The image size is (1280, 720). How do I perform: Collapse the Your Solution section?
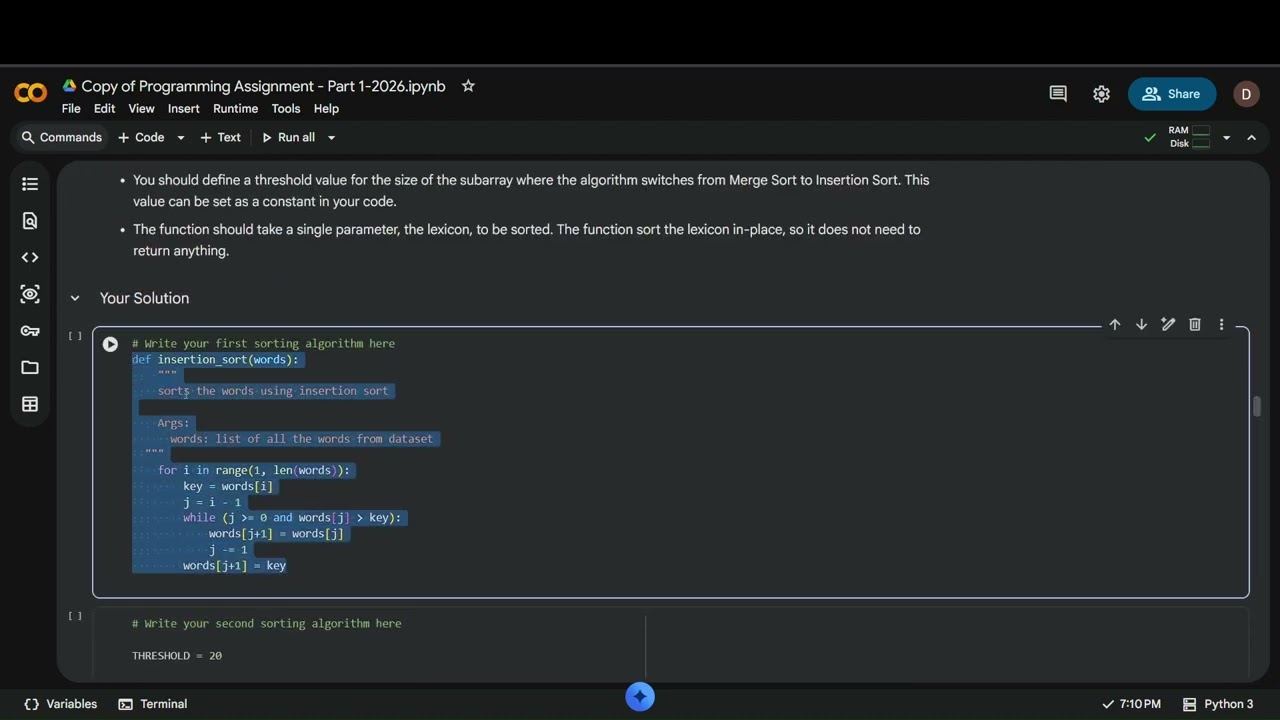click(x=75, y=298)
